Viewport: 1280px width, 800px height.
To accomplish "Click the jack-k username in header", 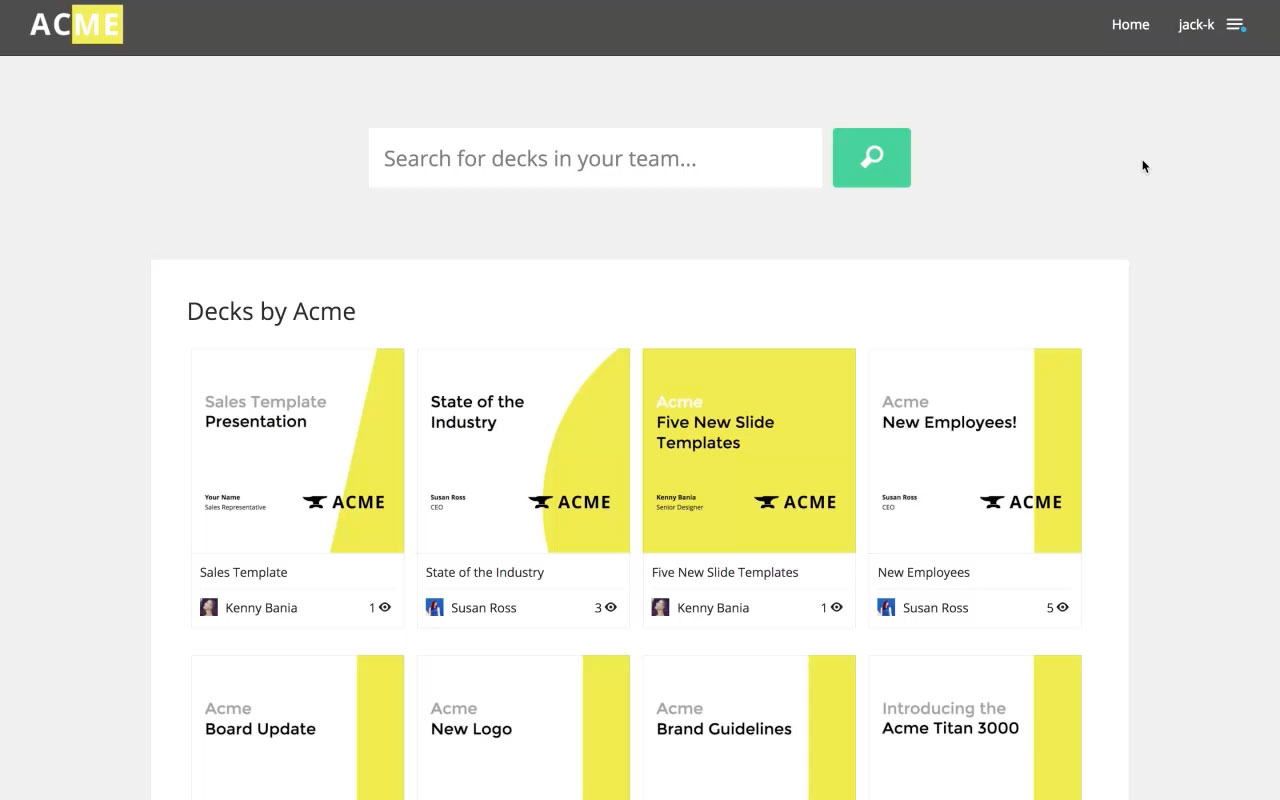I will (1195, 25).
